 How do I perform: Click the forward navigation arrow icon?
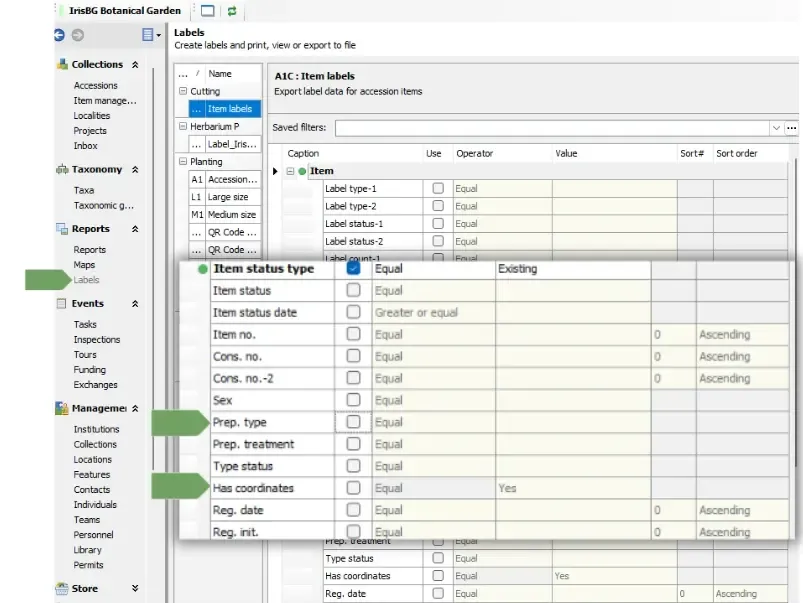77,35
